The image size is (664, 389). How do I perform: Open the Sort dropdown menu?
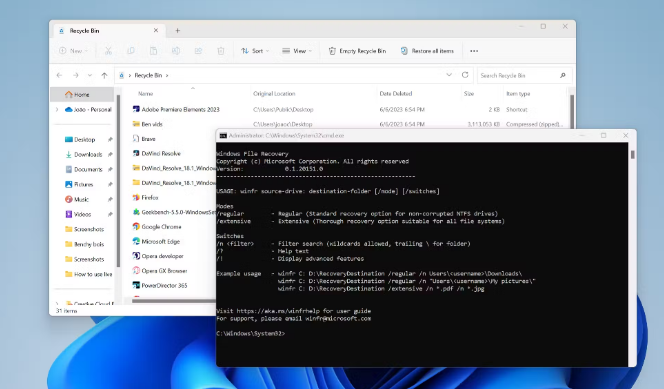pyautogui.click(x=255, y=51)
